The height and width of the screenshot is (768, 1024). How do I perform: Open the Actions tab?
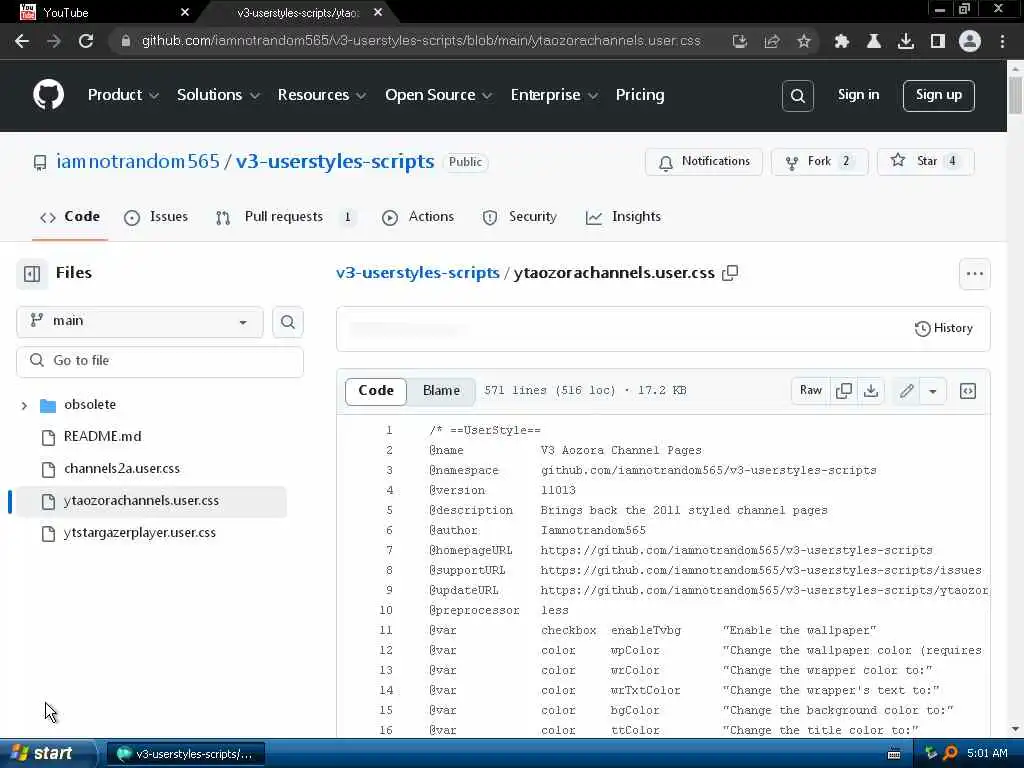pyautogui.click(x=418, y=217)
